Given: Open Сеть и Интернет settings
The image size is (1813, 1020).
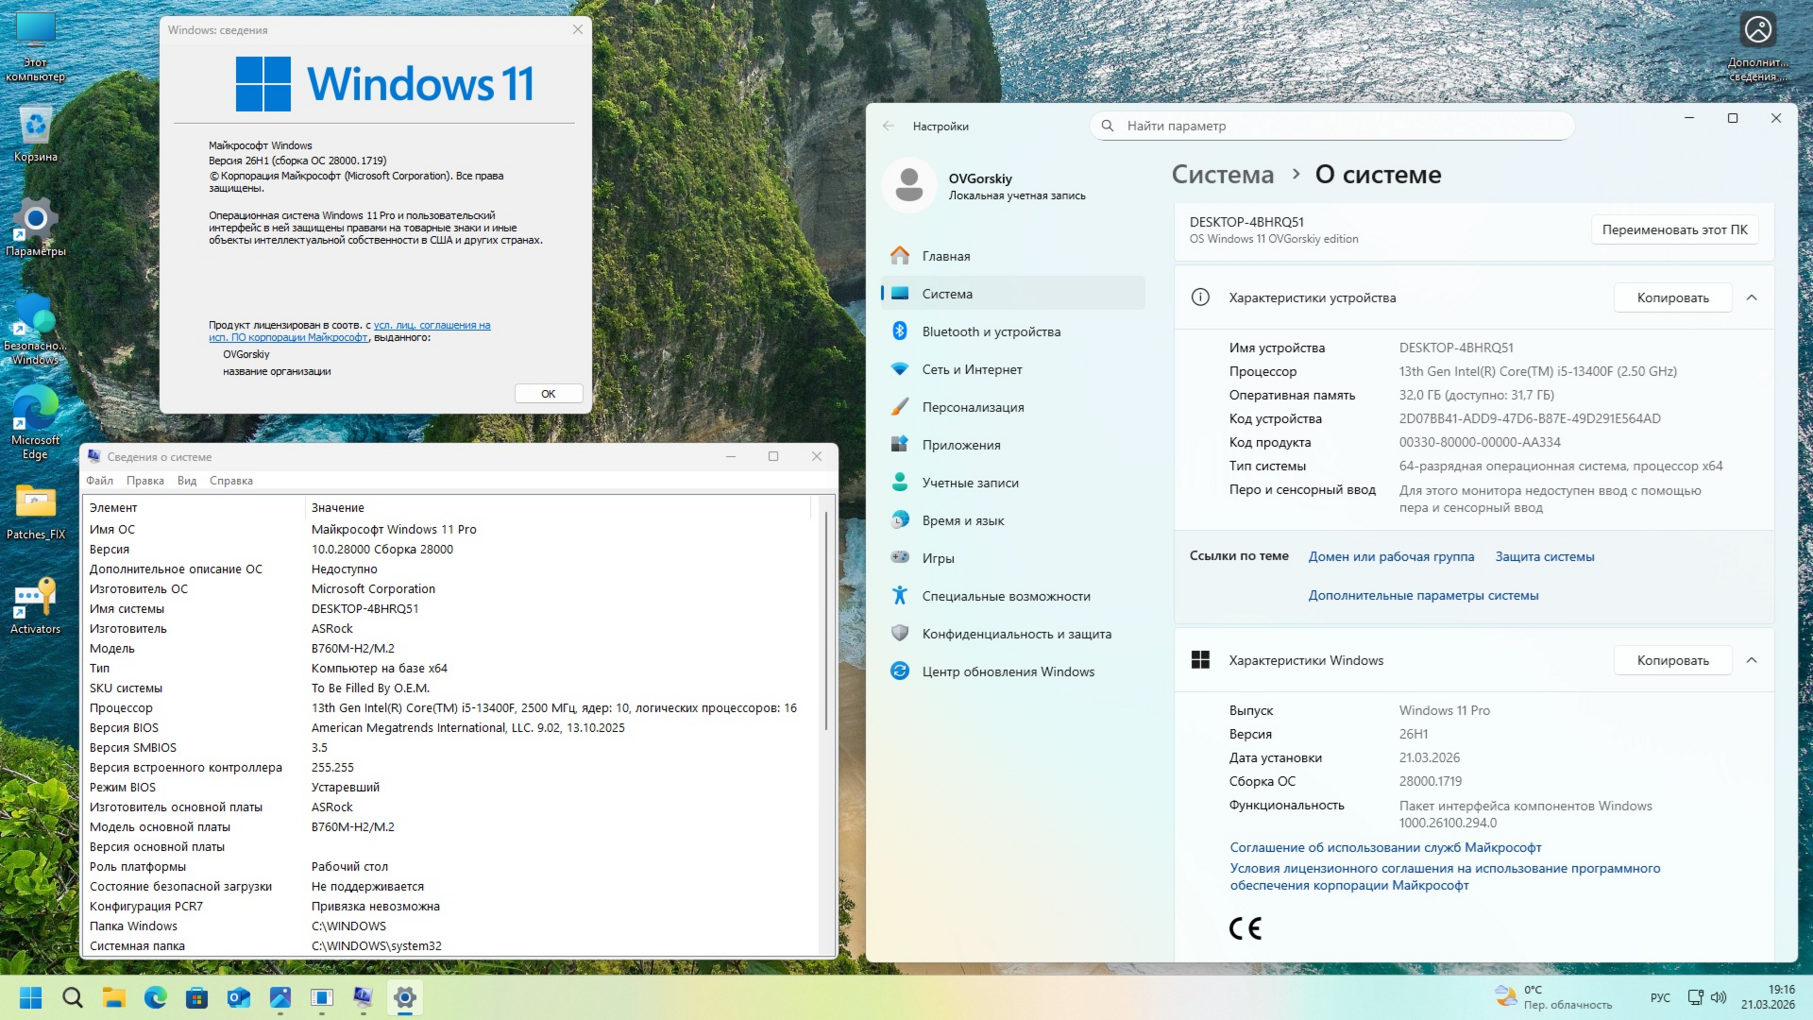Looking at the screenshot, I should [x=971, y=369].
